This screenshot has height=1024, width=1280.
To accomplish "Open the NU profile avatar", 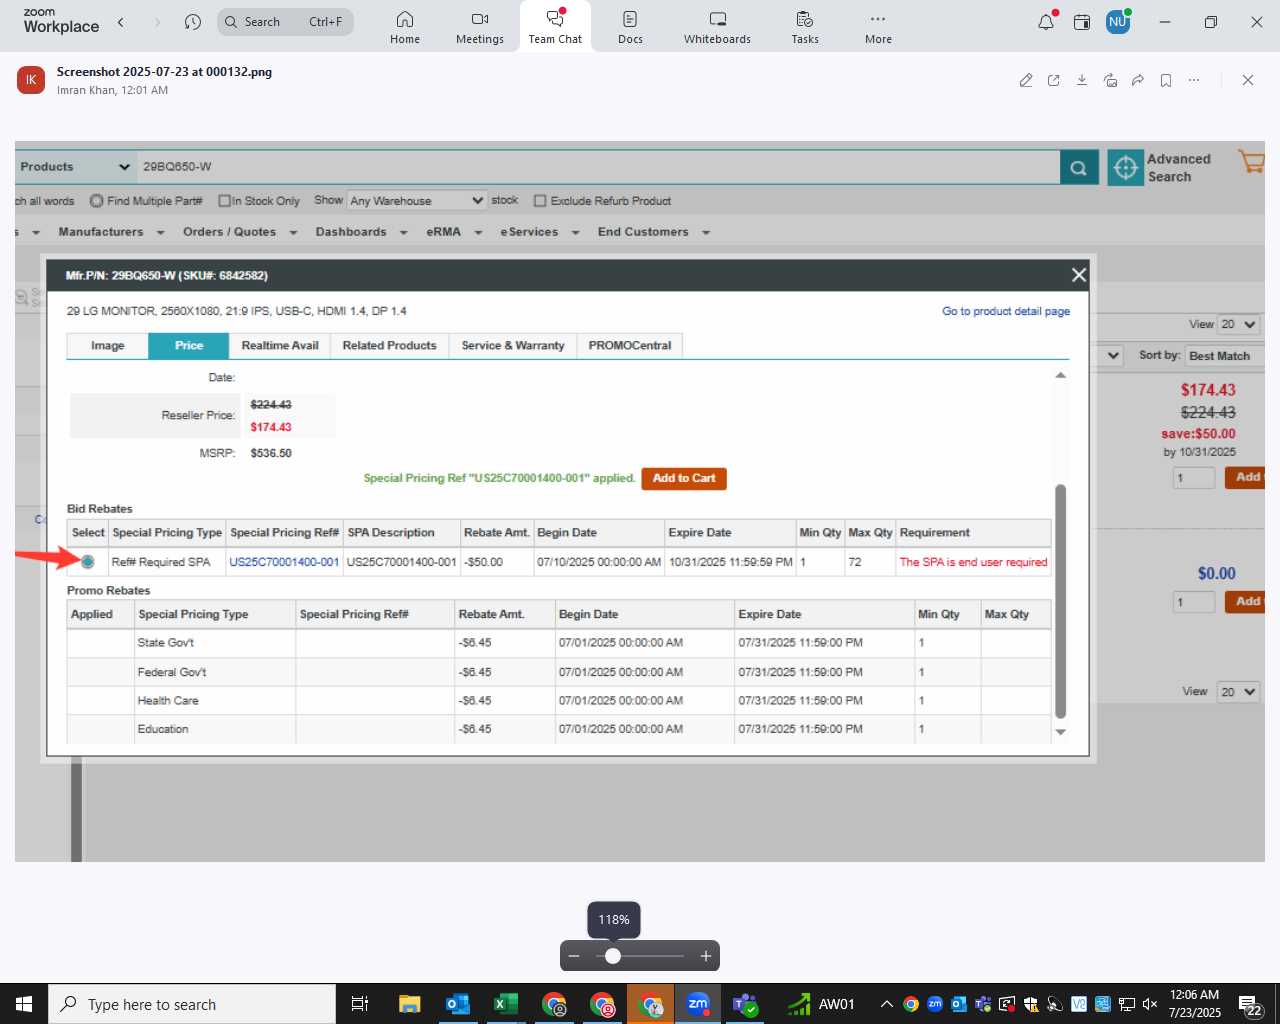I will 1118,21.
